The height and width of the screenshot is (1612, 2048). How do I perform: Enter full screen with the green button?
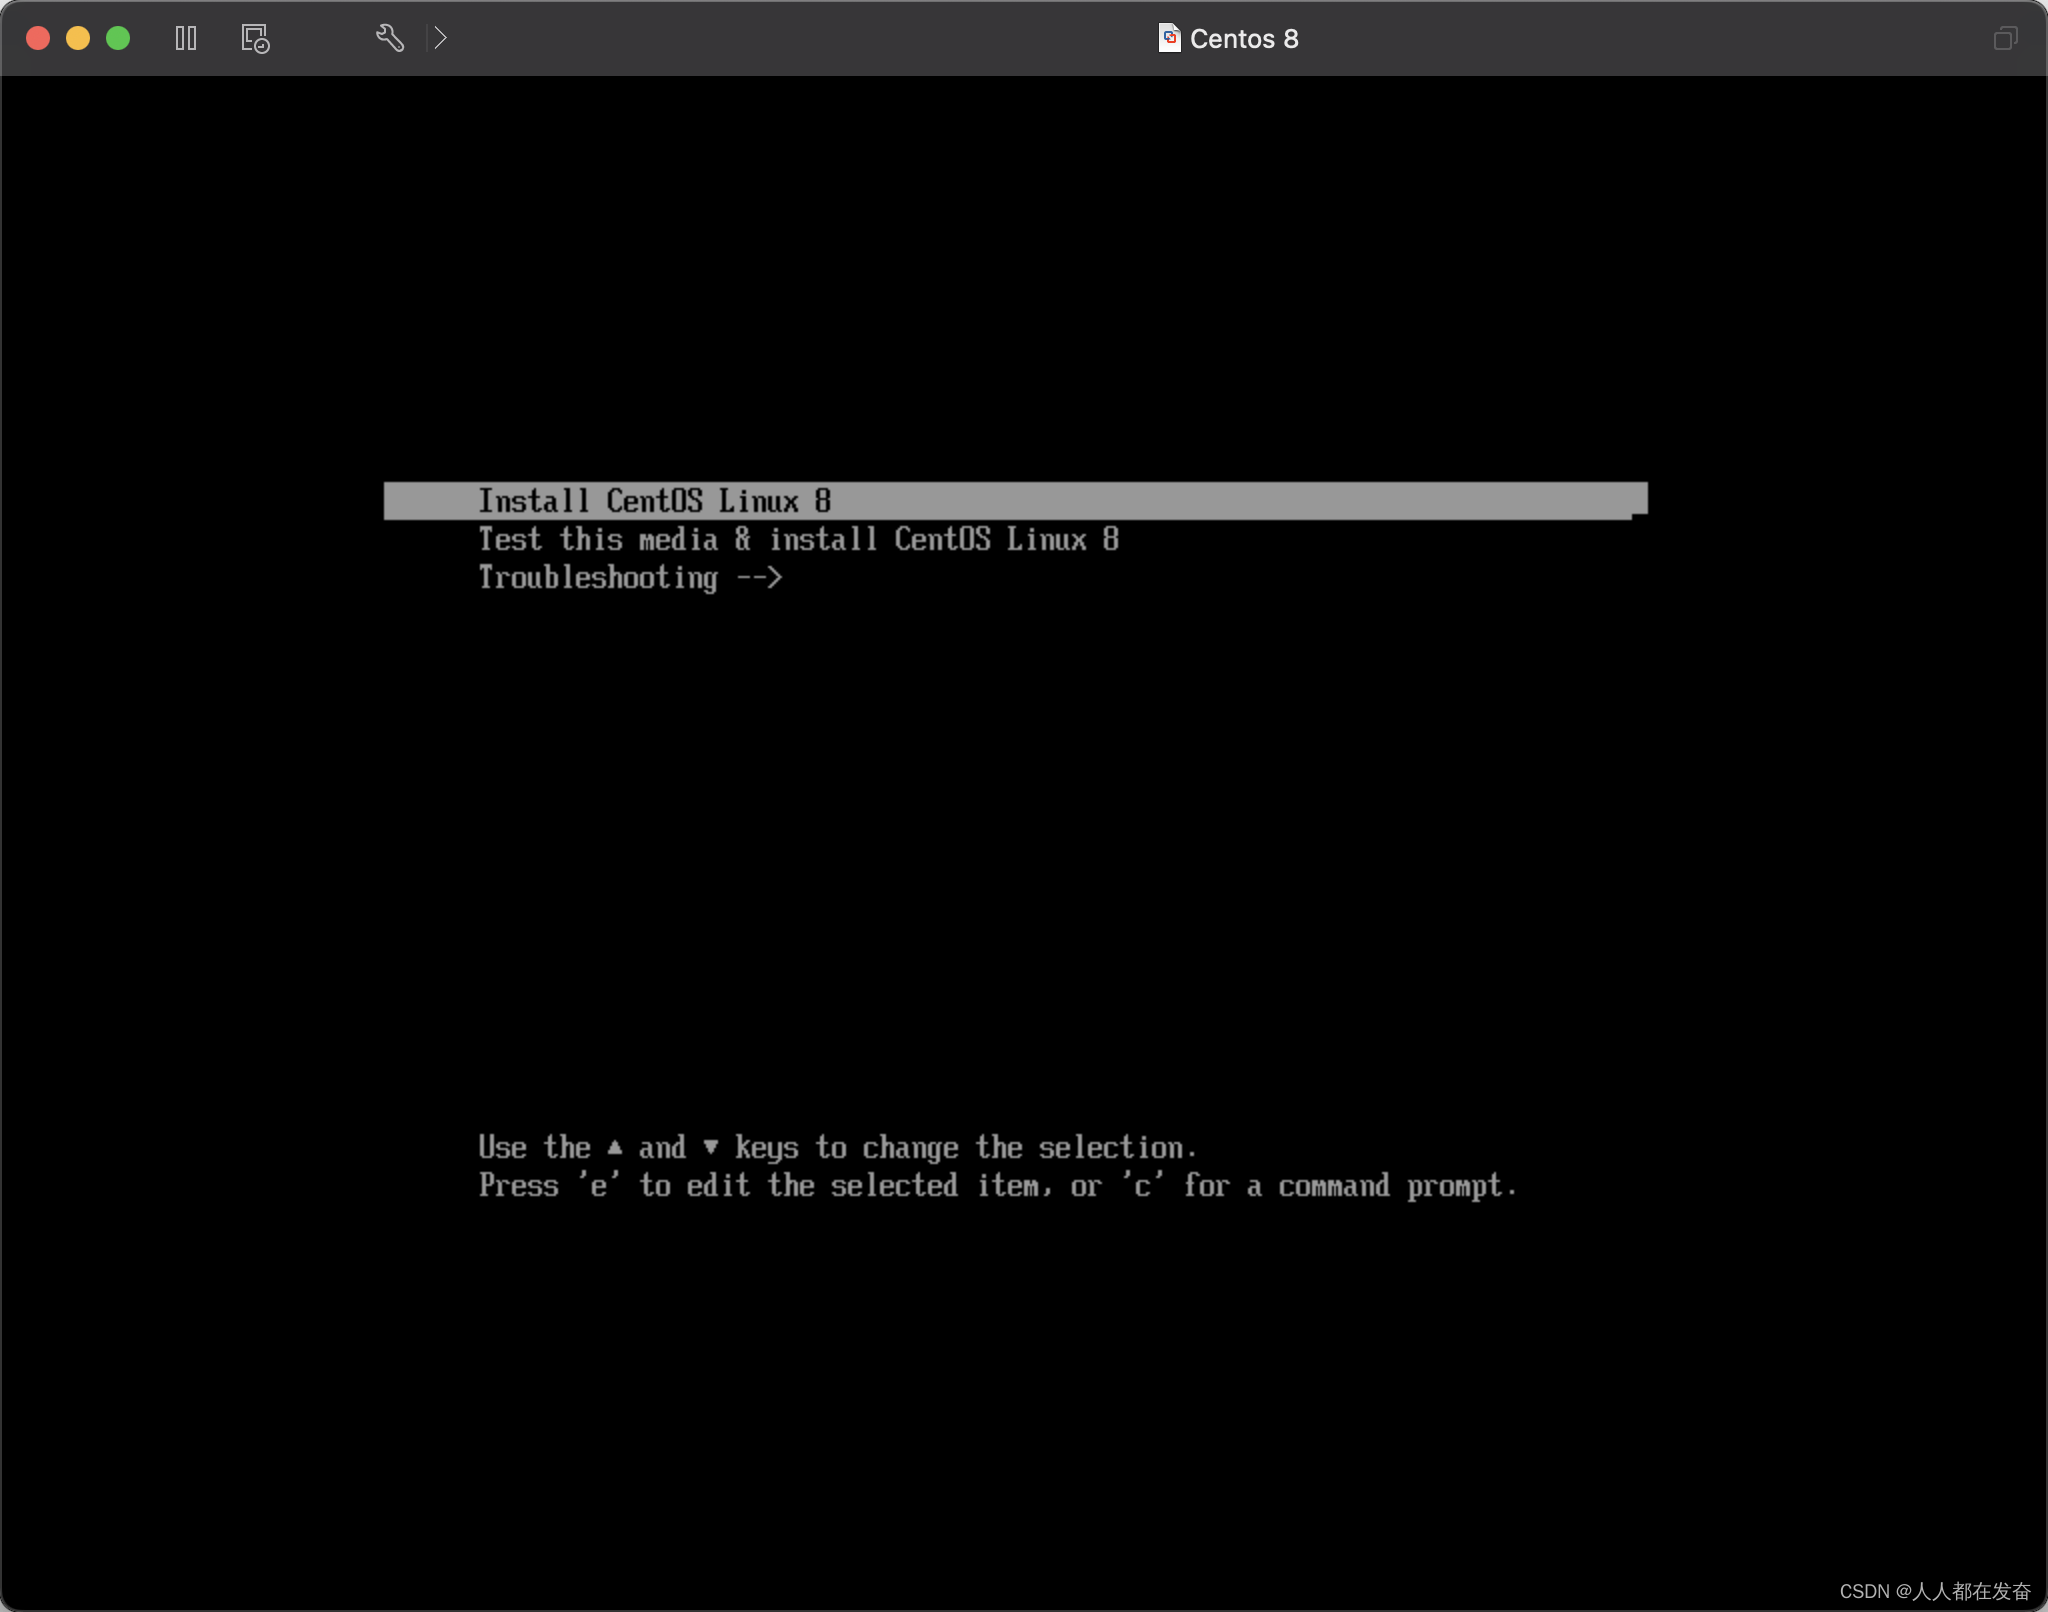(118, 39)
